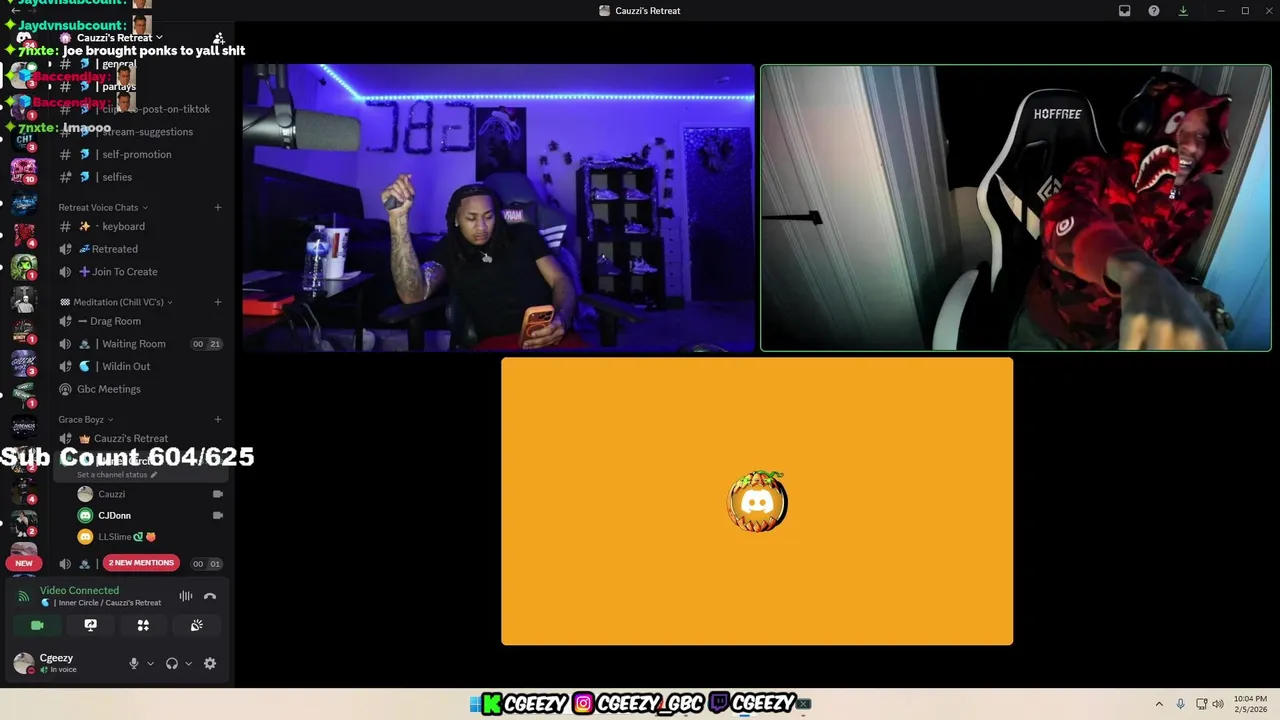This screenshot has width=1280, height=720.
Task: Collapse the Grace Boyz category
Action: point(86,420)
